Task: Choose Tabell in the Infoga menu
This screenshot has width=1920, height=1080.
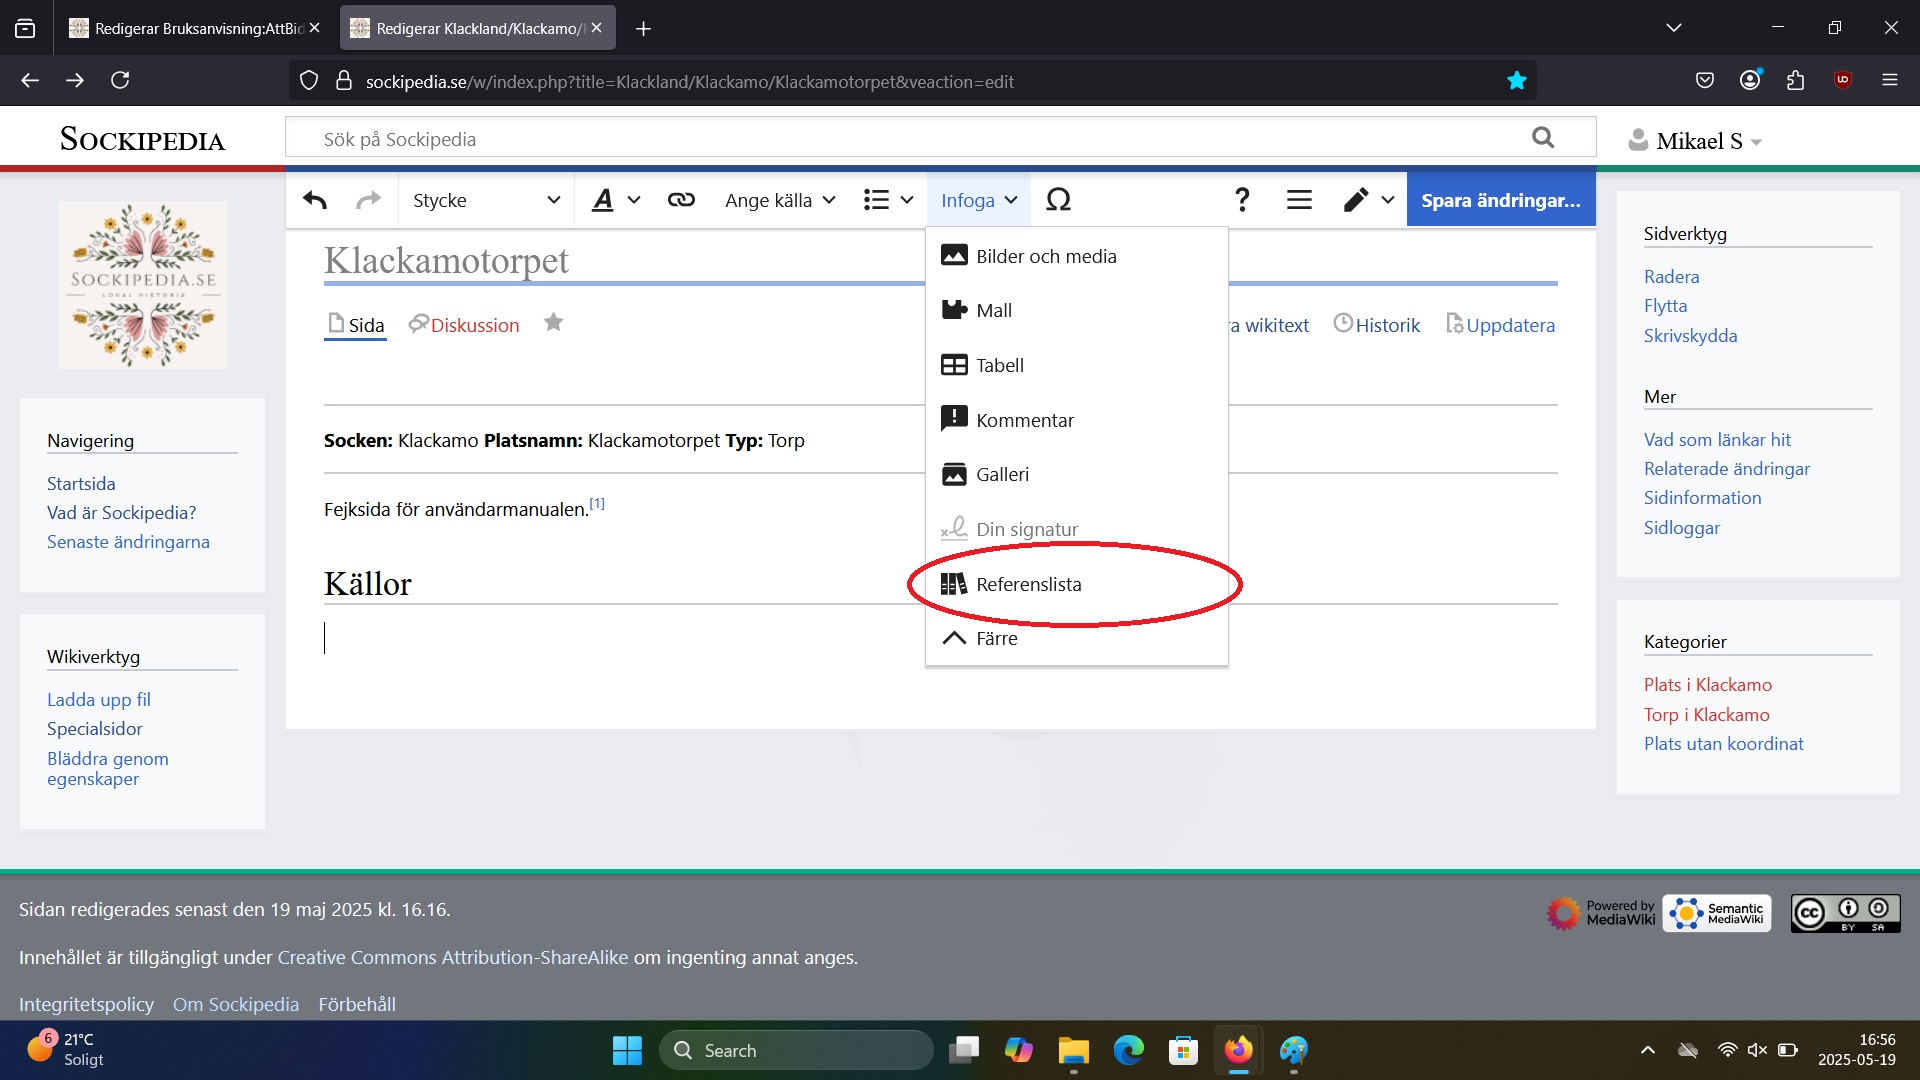Action: coord(999,366)
